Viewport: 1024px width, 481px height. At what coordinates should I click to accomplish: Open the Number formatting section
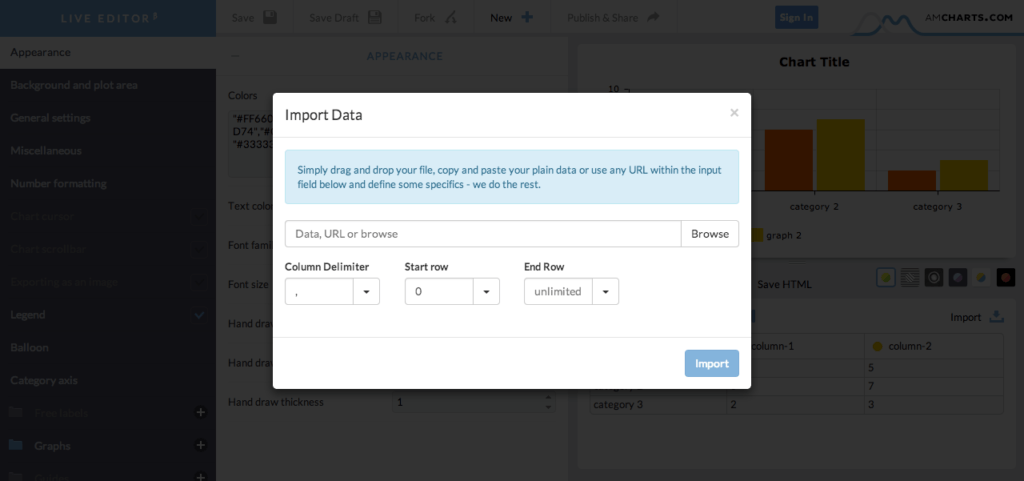click(108, 183)
